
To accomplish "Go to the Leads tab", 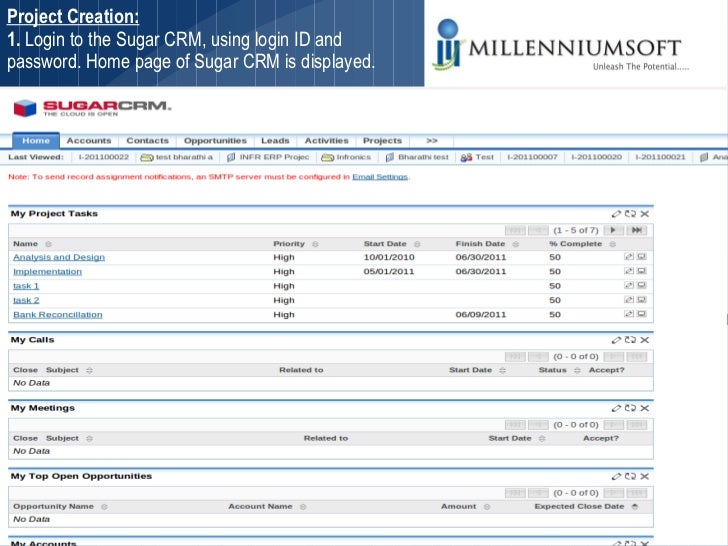I will coord(275,141).
